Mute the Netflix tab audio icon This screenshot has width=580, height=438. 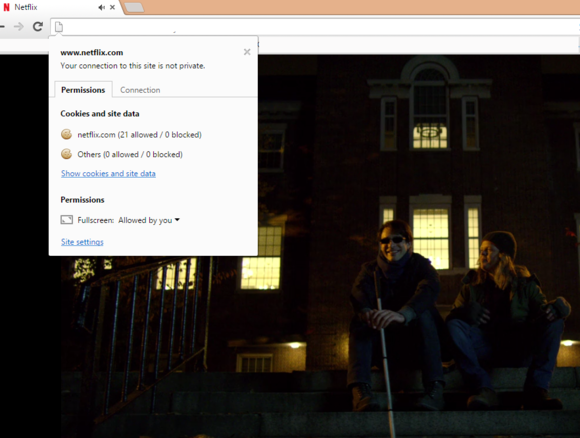point(101,7)
